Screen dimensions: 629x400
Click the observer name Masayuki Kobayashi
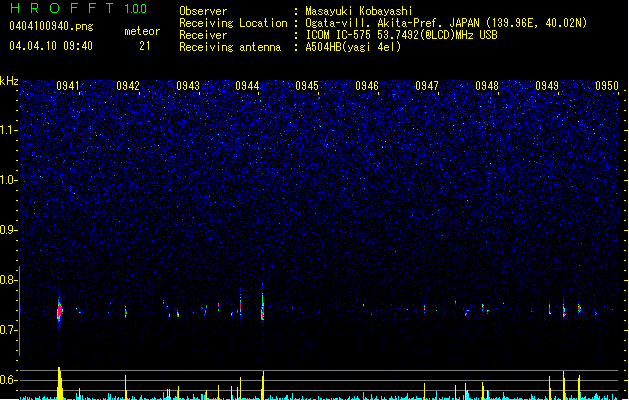(x=359, y=11)
